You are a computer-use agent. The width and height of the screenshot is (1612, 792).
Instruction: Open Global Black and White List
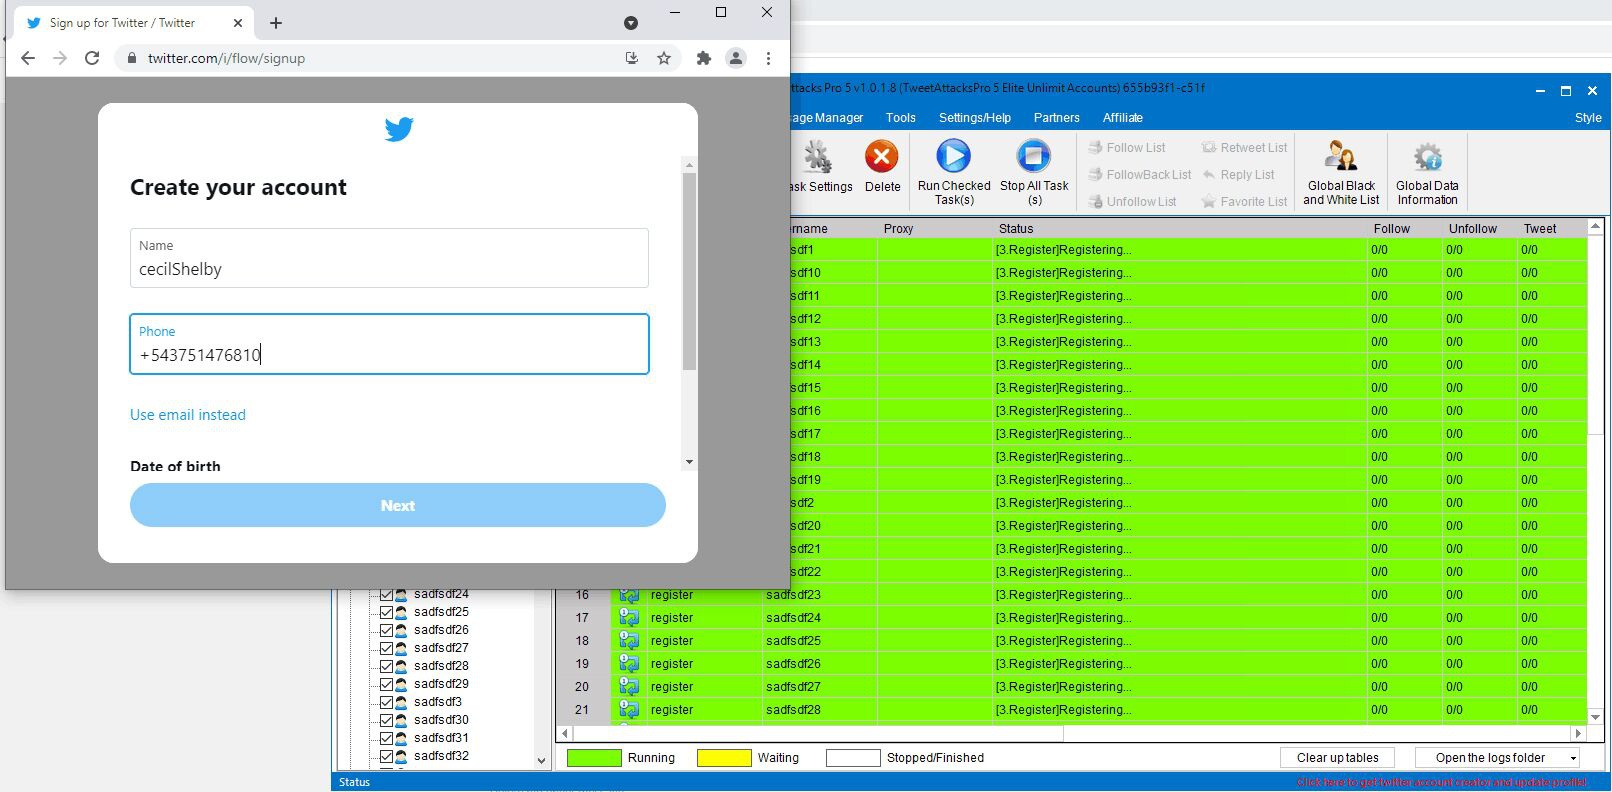coord(1341,172)
